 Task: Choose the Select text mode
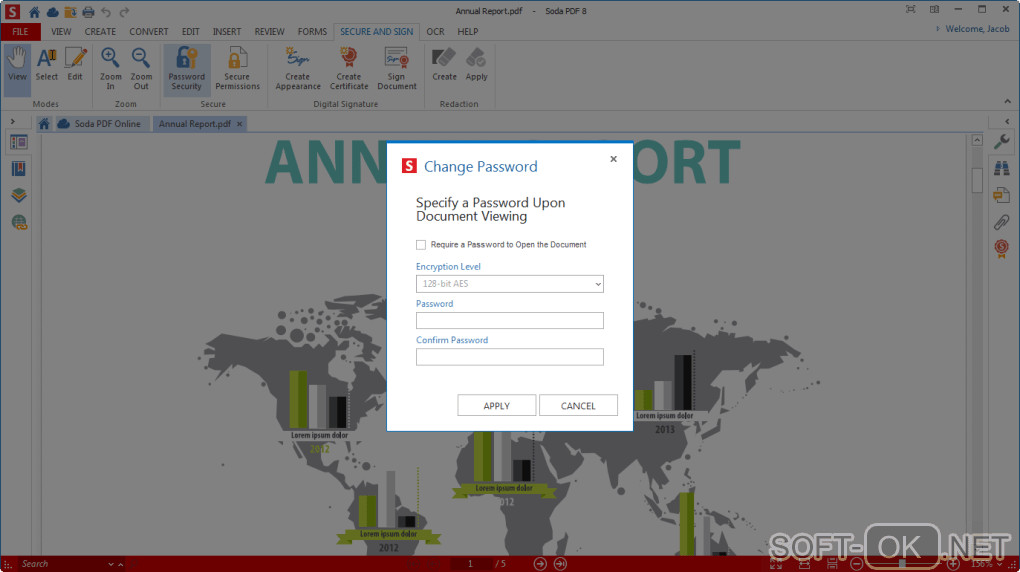pyautogui.click(x=46, y=65)
